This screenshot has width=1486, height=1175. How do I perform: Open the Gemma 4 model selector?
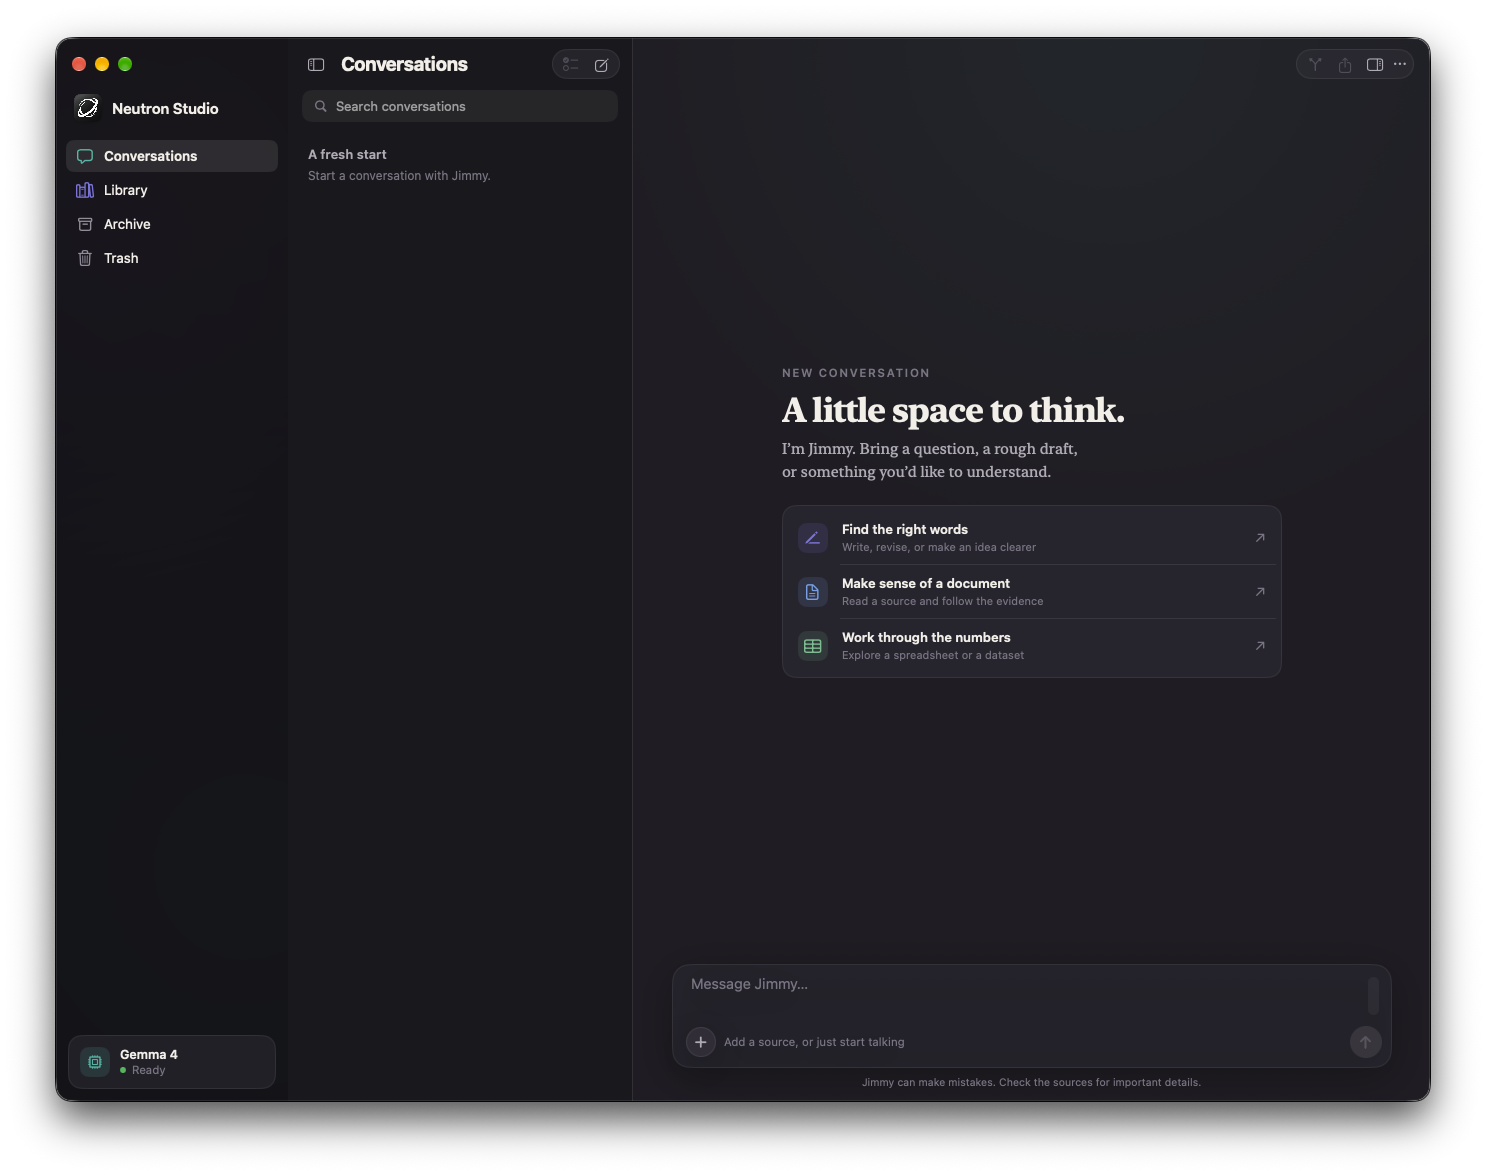tap(172, 1062)
